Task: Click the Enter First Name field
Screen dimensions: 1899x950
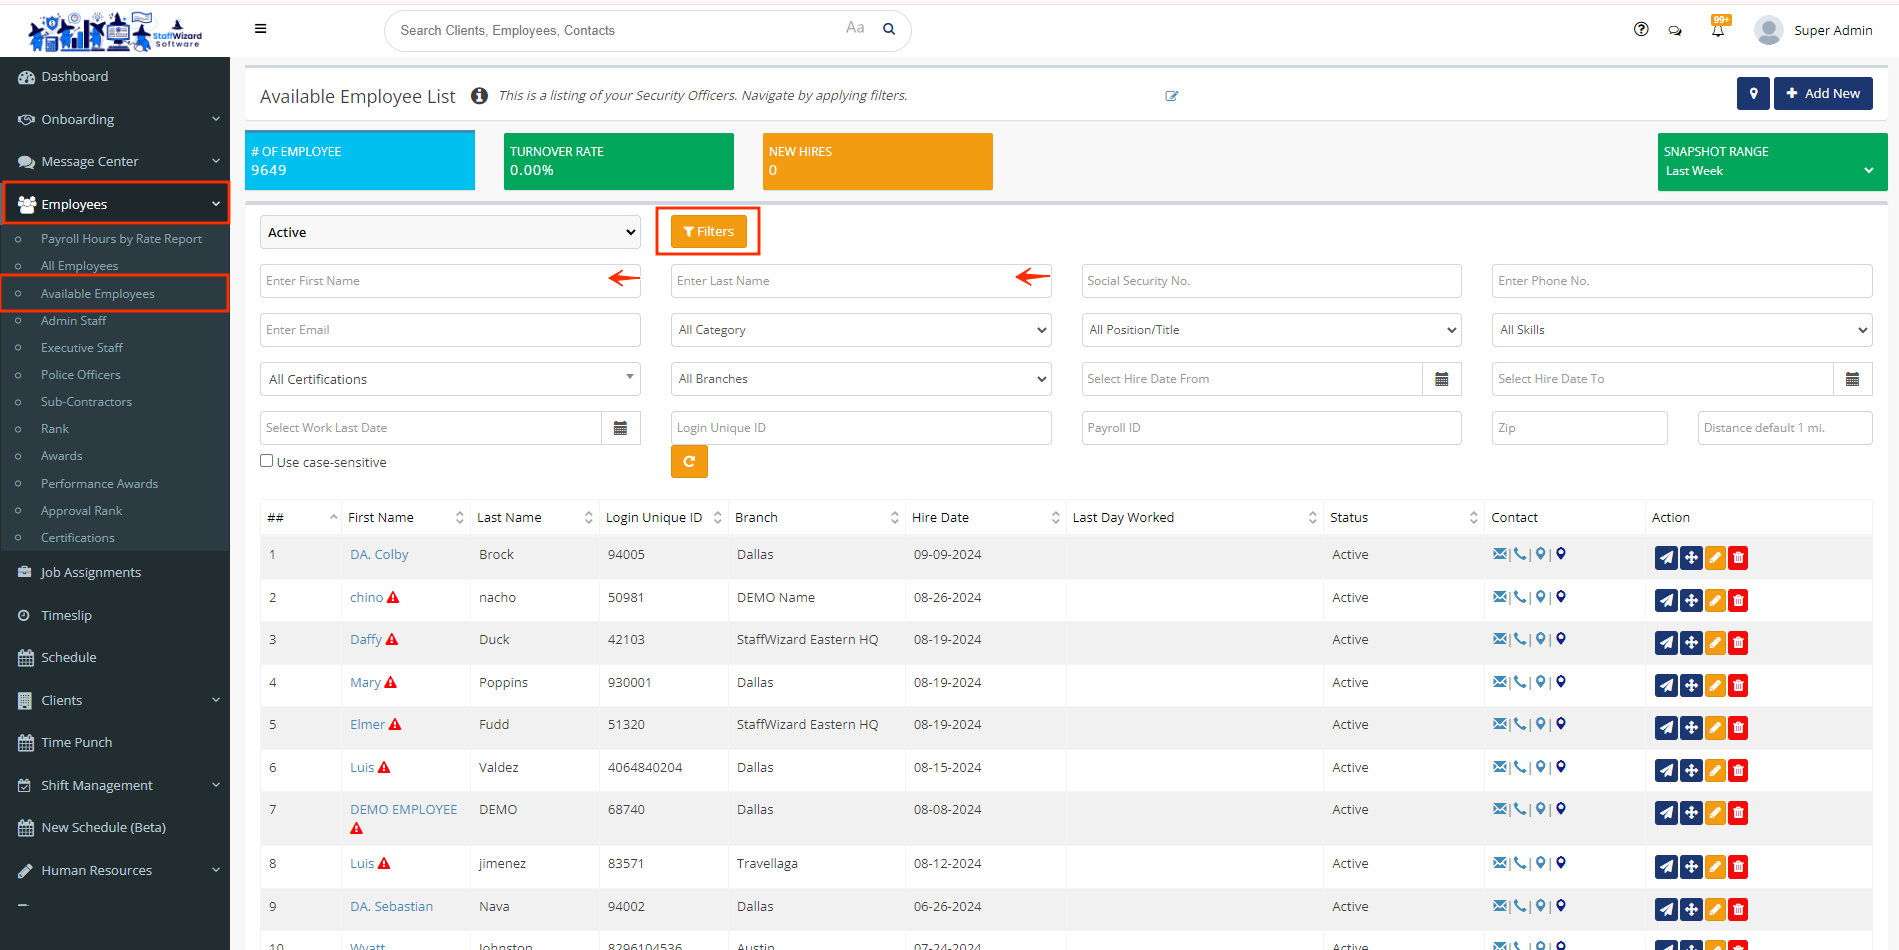Action: click(x=450, y=281)
